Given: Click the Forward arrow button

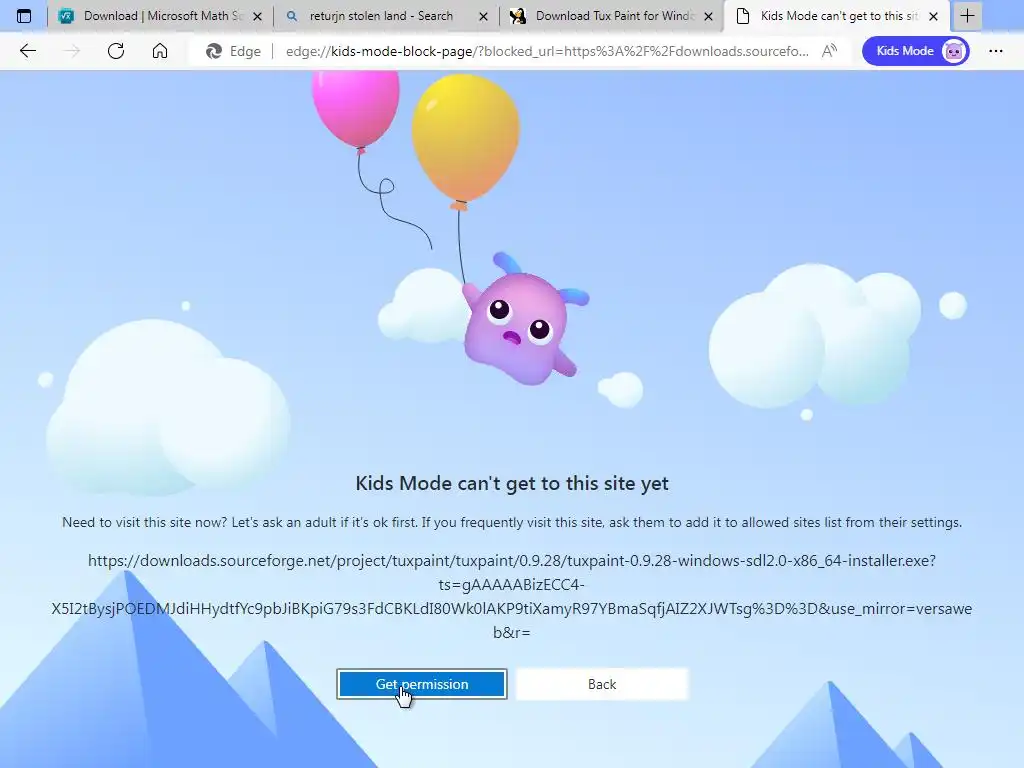Looking at the screenshot, I should [71, 51].
